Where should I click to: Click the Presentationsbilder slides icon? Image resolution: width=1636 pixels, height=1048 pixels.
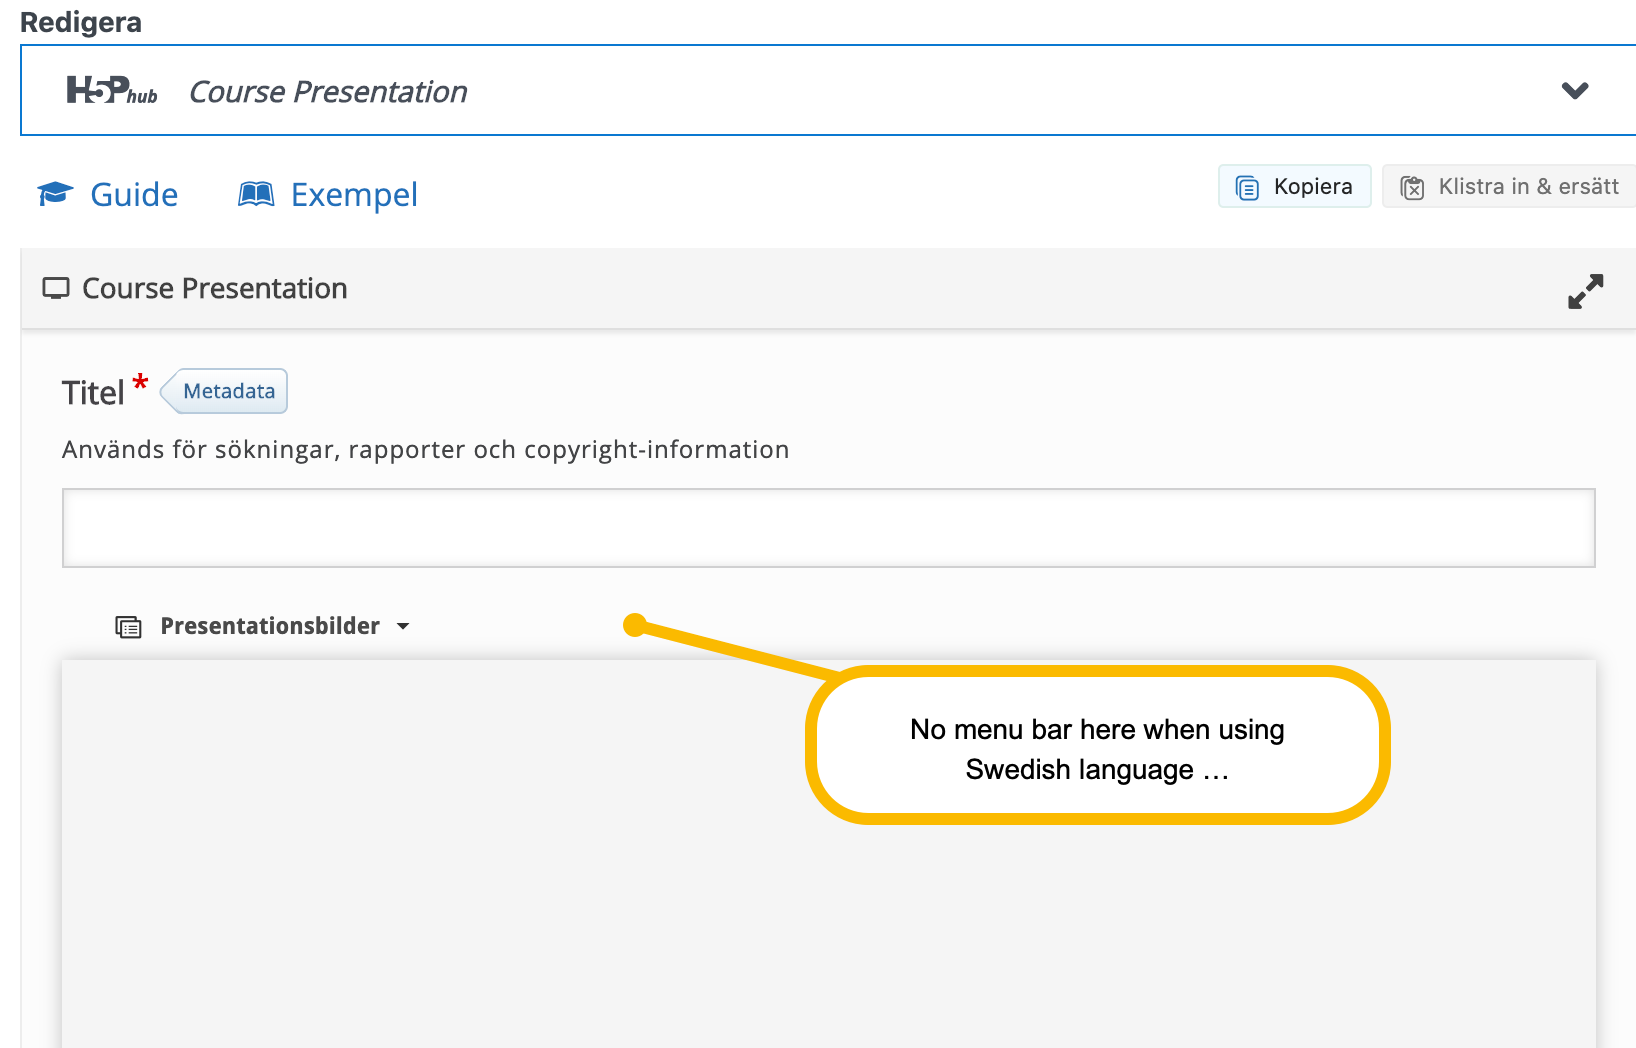click(128, 627)
